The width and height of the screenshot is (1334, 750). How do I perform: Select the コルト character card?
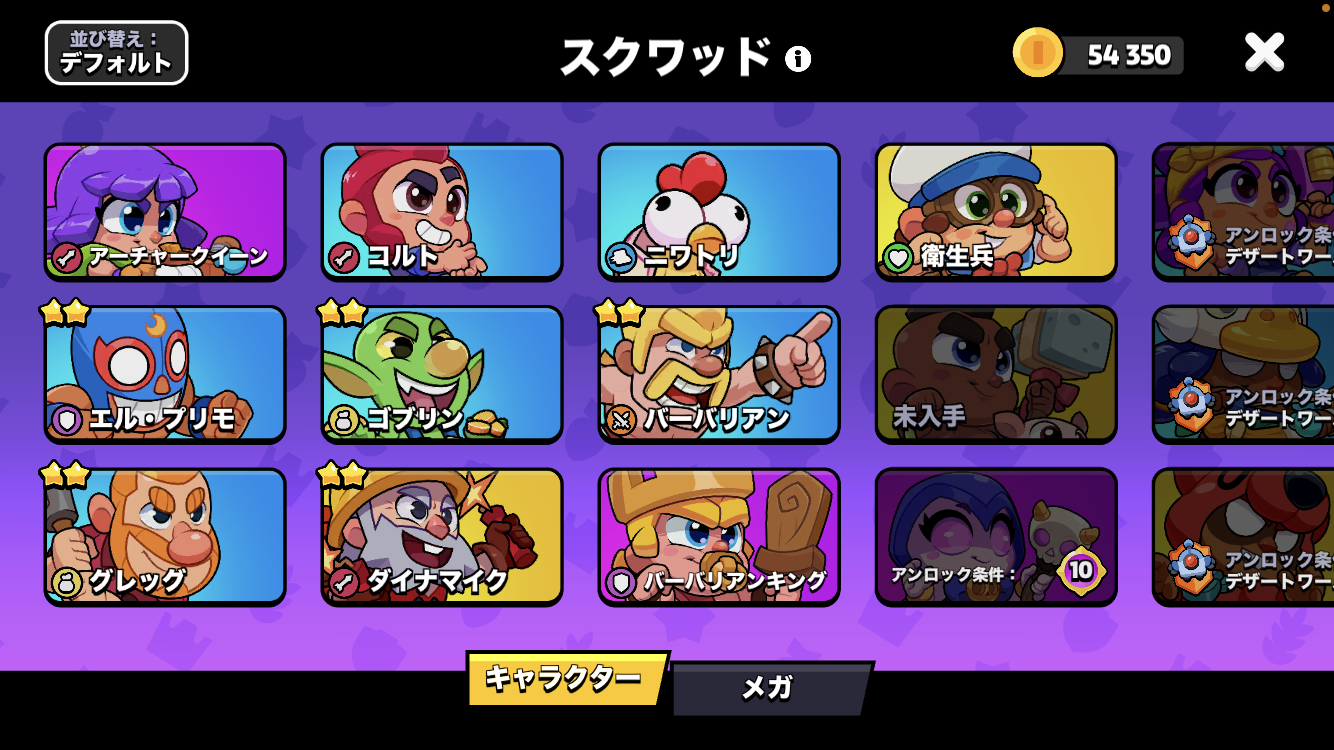(442, 211)
